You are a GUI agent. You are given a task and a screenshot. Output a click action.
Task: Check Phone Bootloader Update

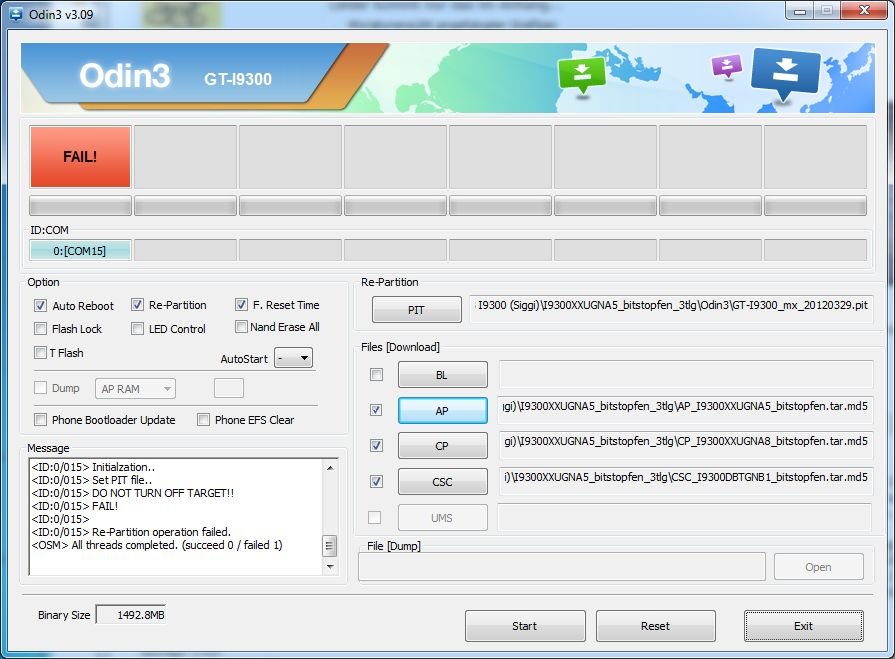click(40, 420)
